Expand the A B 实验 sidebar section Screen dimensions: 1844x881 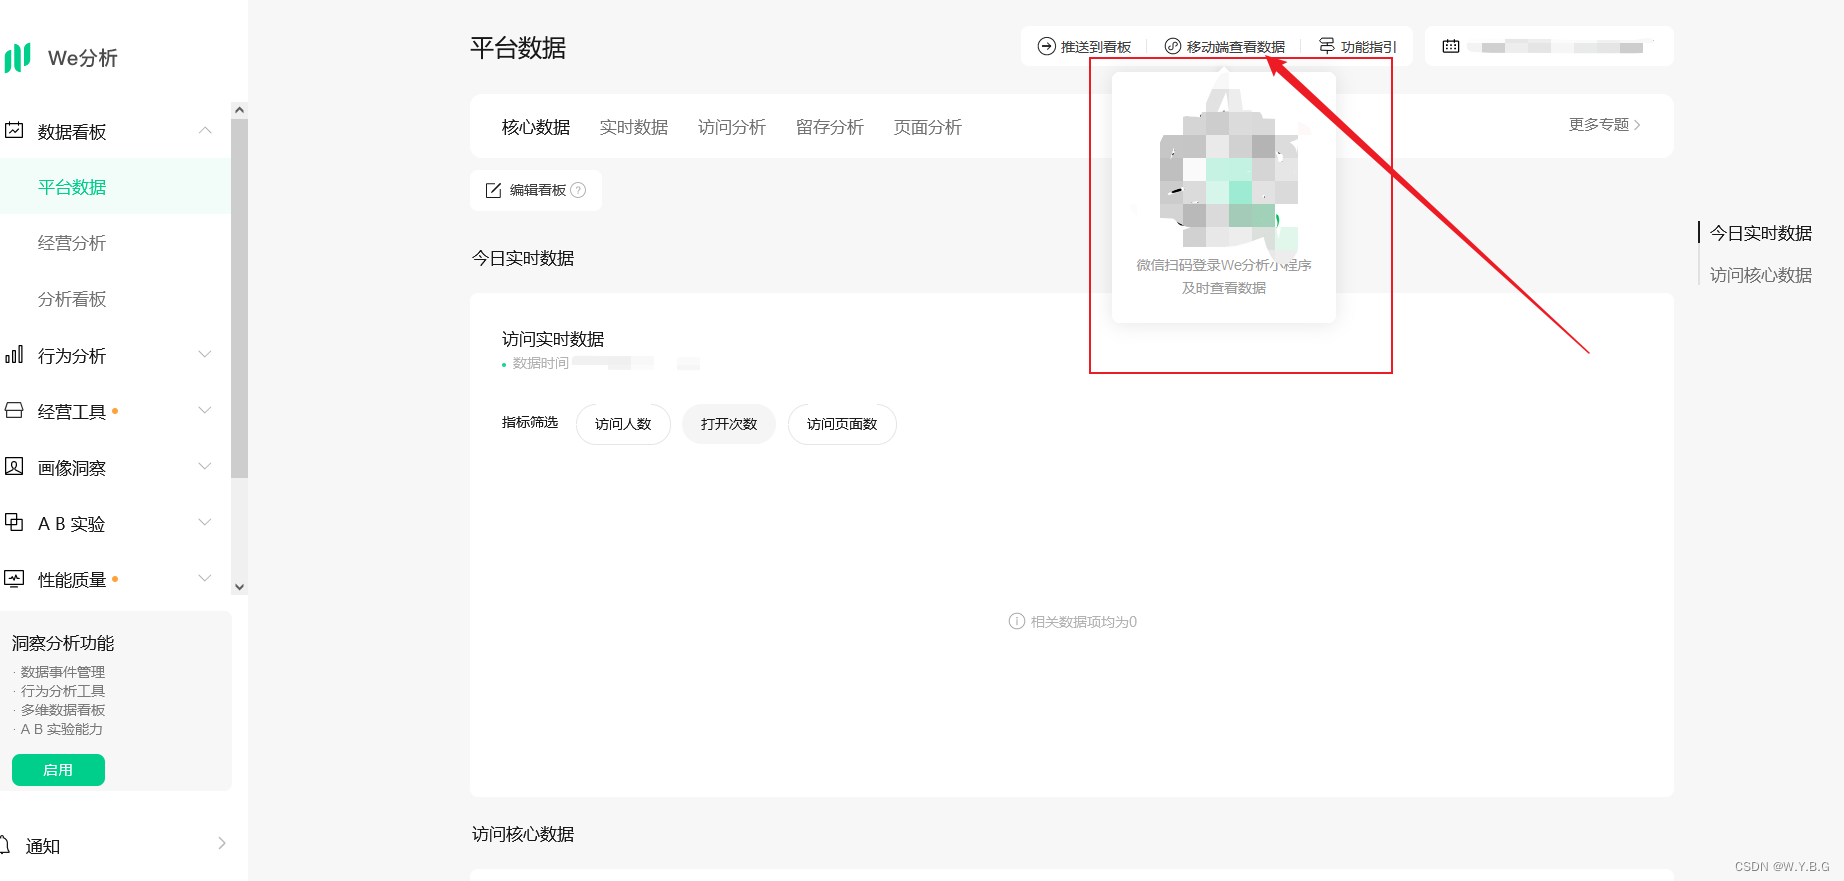[x=205, y=522]
